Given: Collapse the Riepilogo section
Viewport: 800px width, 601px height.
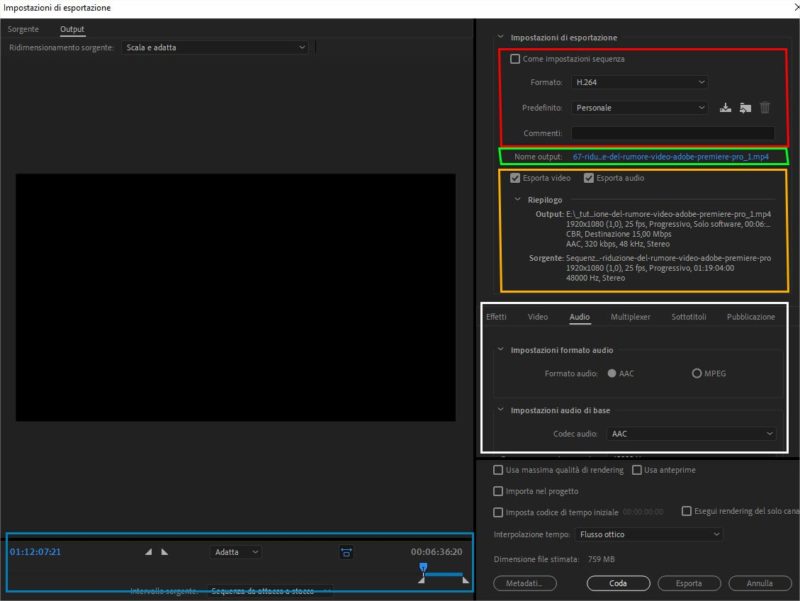Looking at the screenshot, I should 516,200.
